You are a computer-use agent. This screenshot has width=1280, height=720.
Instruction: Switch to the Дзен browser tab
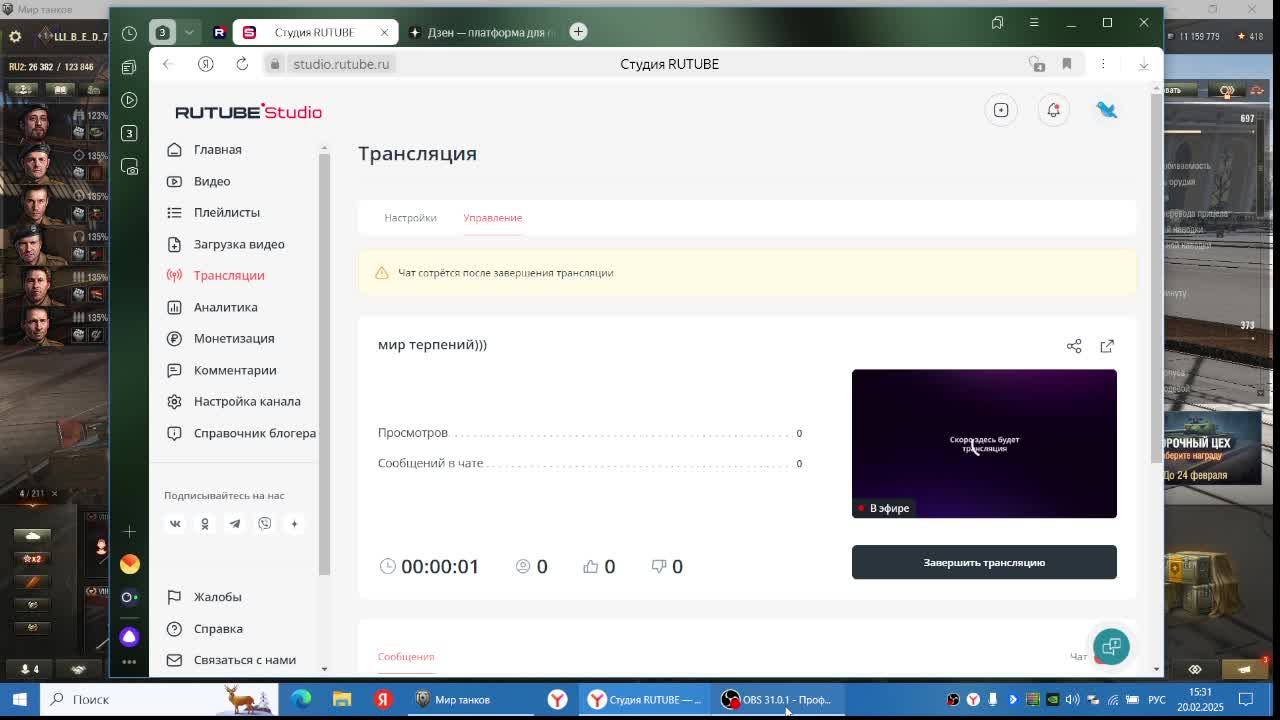coord(481,32)
